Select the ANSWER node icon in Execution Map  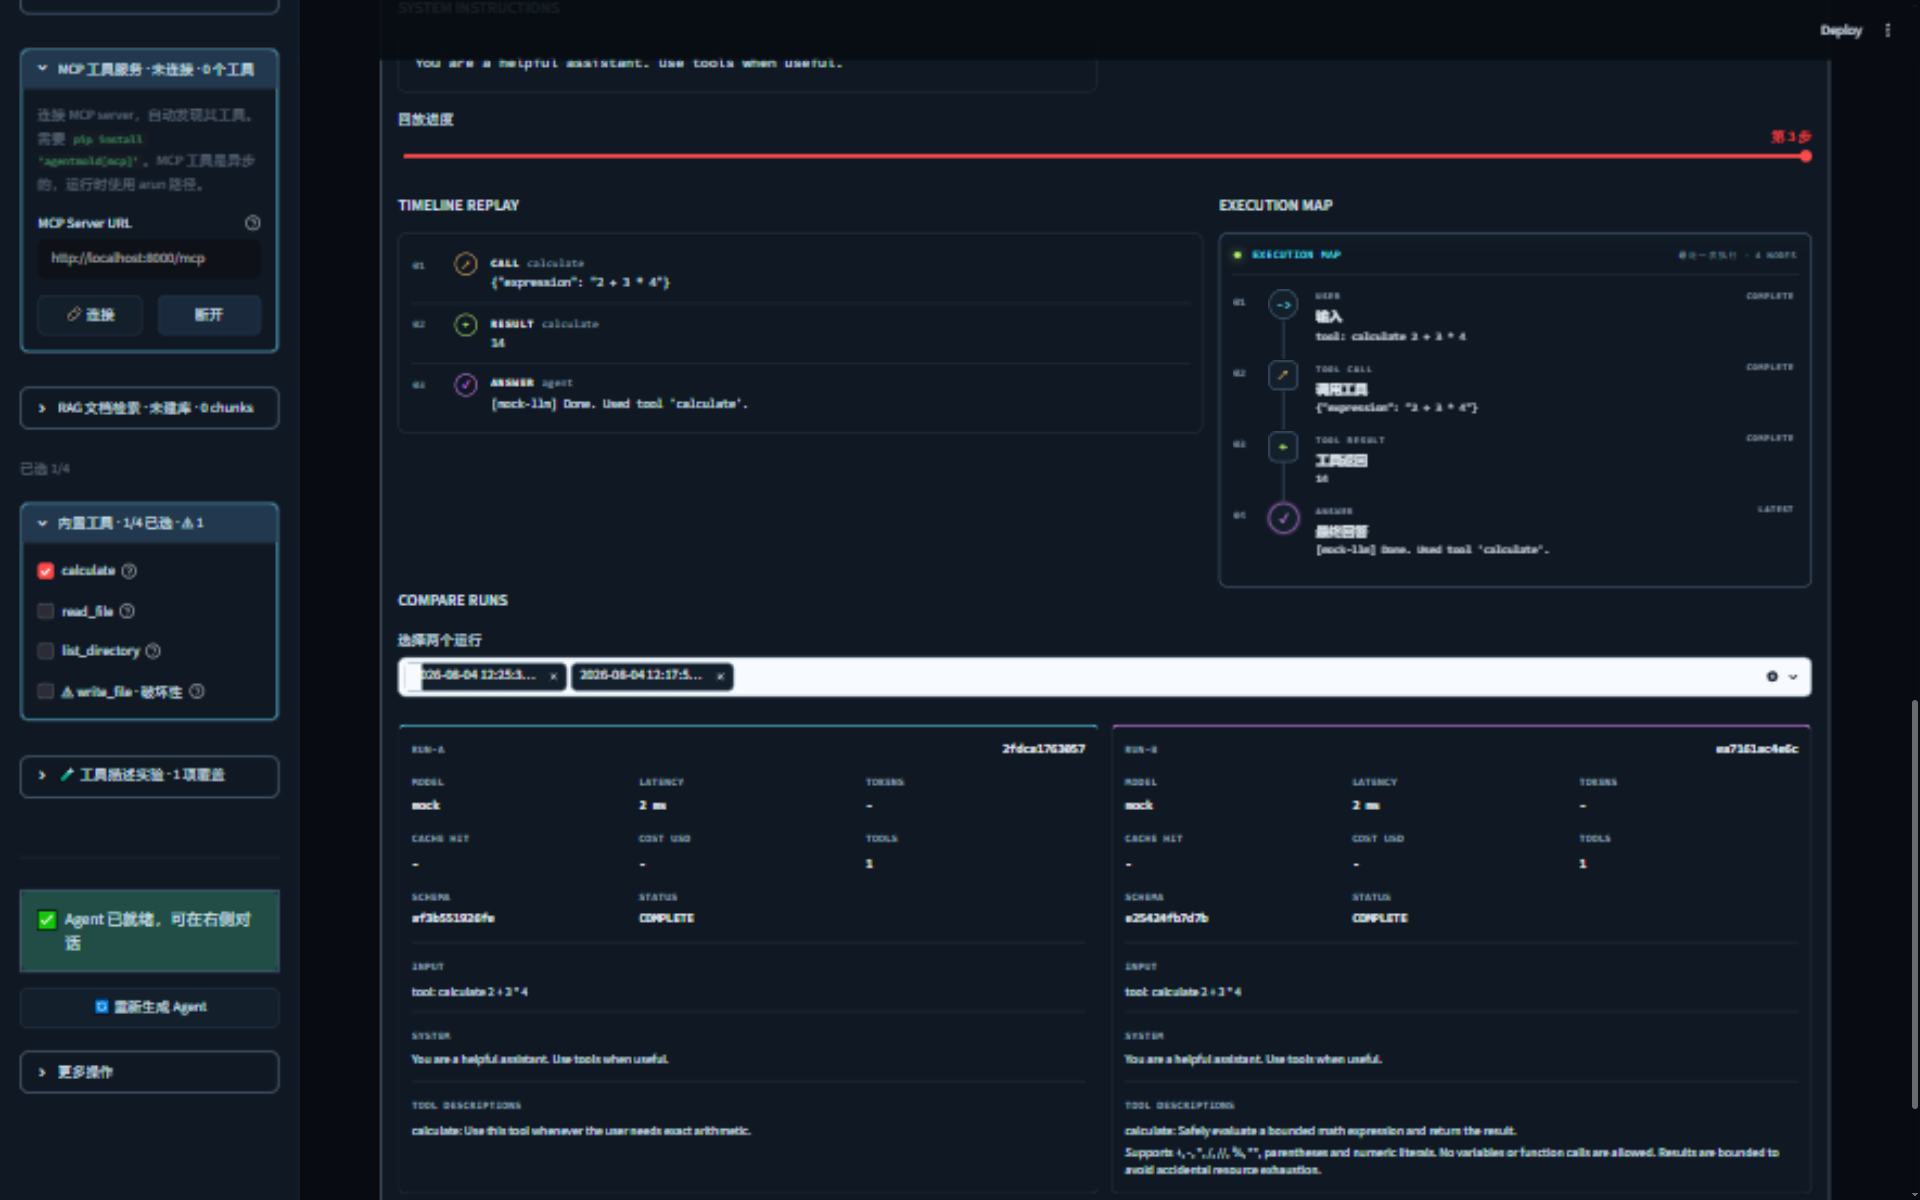coord(1283,518)
